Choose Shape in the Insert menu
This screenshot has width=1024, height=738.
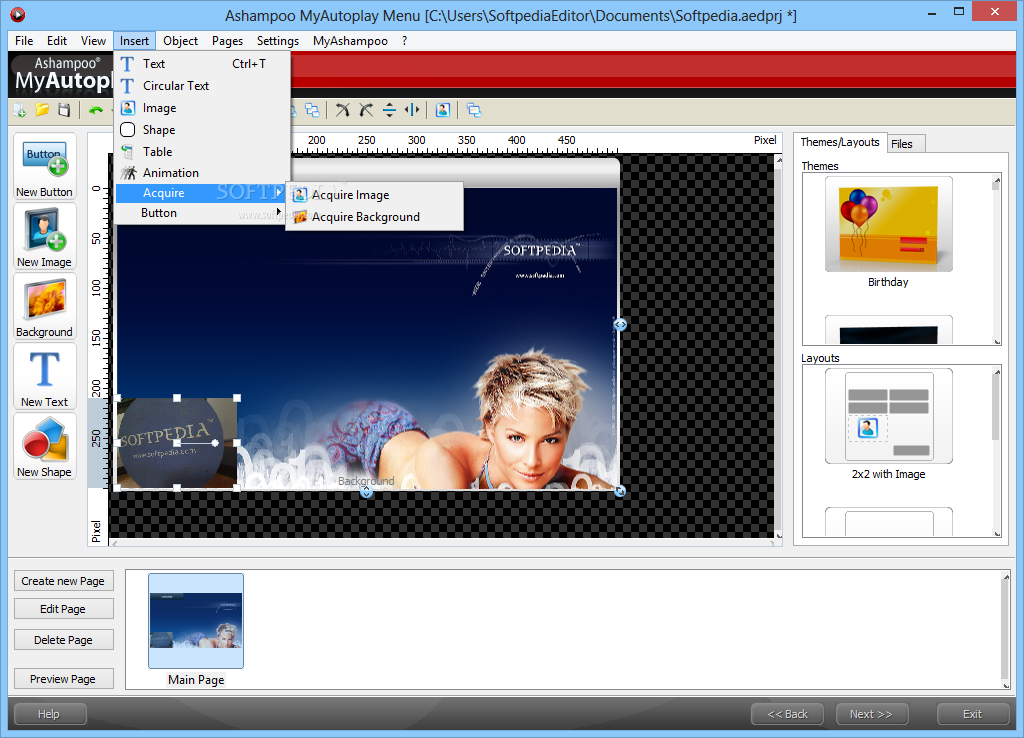pyautogui.click(x=202, y=130)
